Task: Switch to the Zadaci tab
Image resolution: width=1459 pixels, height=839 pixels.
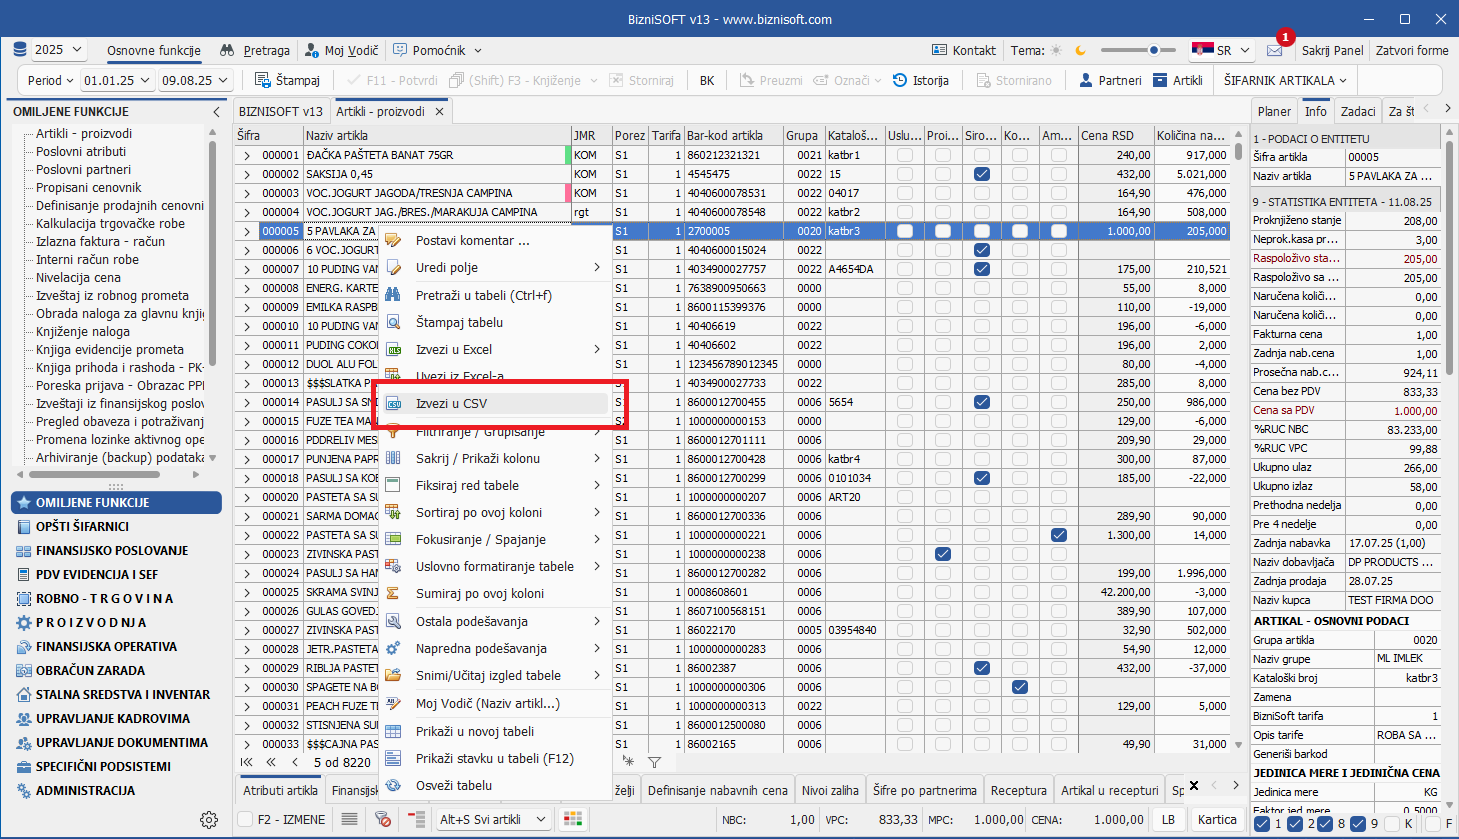Action: 1357,111
